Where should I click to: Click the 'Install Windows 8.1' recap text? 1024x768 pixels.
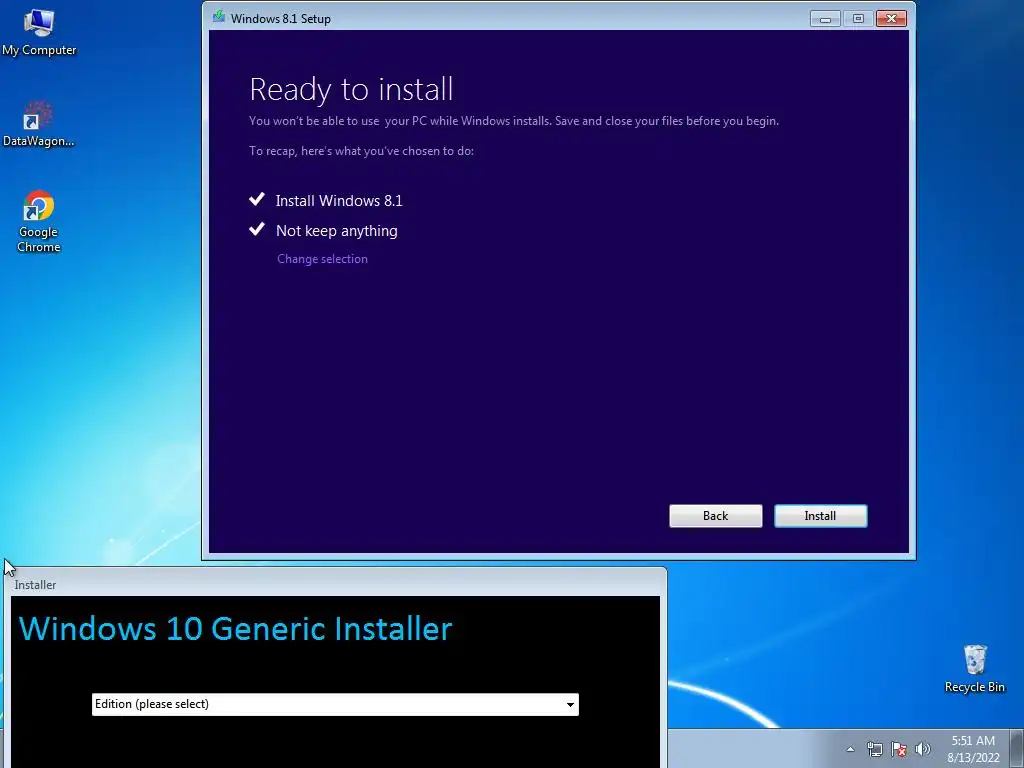click(339, 200)
